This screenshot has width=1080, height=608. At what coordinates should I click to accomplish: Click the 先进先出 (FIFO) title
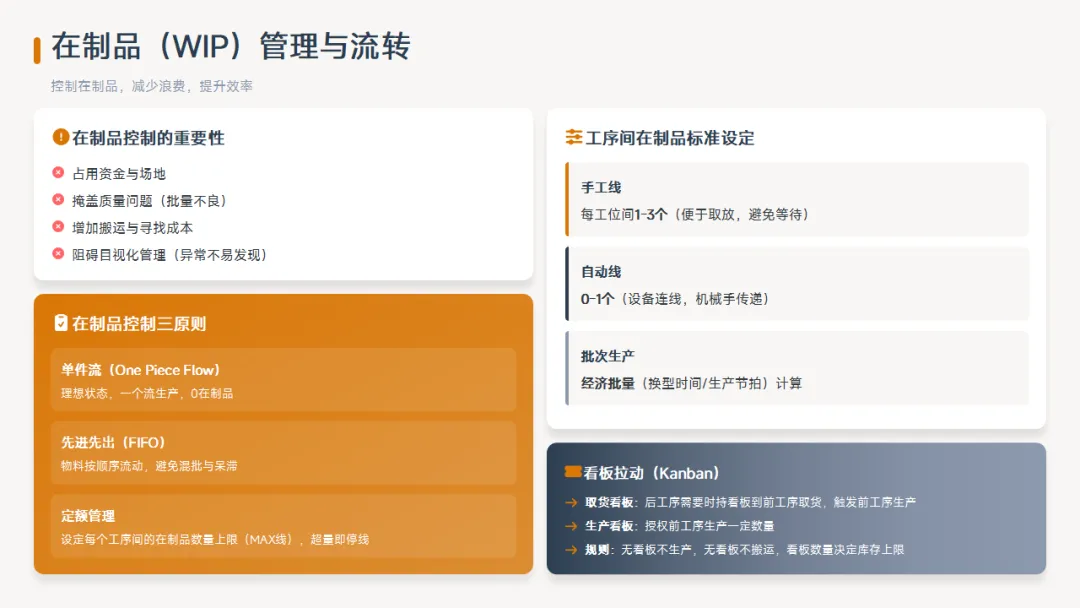[x=113, y=442]
